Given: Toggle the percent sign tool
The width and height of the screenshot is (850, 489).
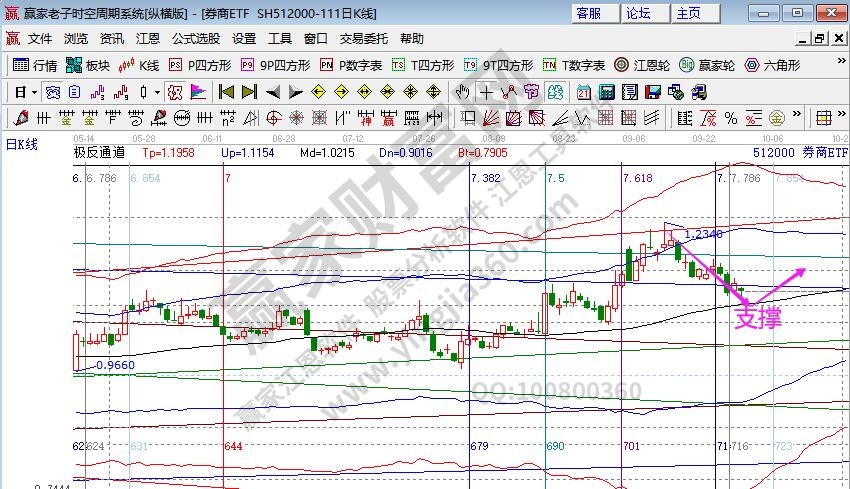Looking at the screenshot, I should click(731, 118).
